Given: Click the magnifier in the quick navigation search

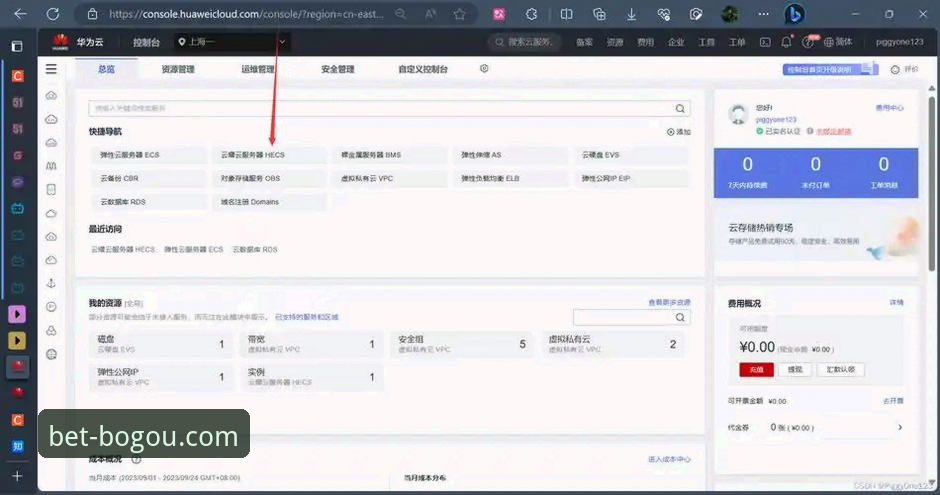Looking at the screenshot, I should pyautogui.click(x=680, y=108).
